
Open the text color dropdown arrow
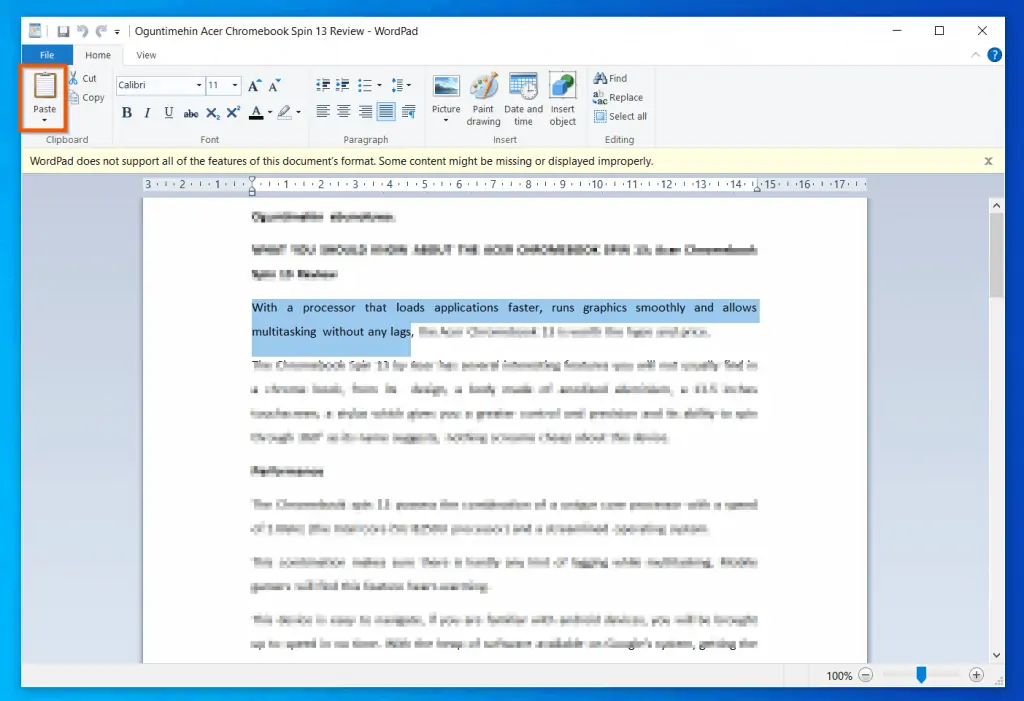point(270,112)
